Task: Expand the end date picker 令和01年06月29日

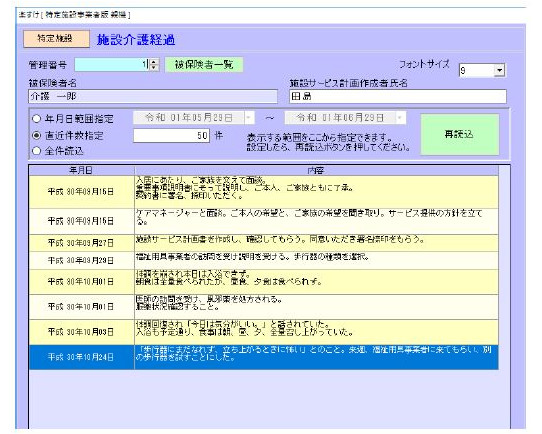Action: coord(400,118)
